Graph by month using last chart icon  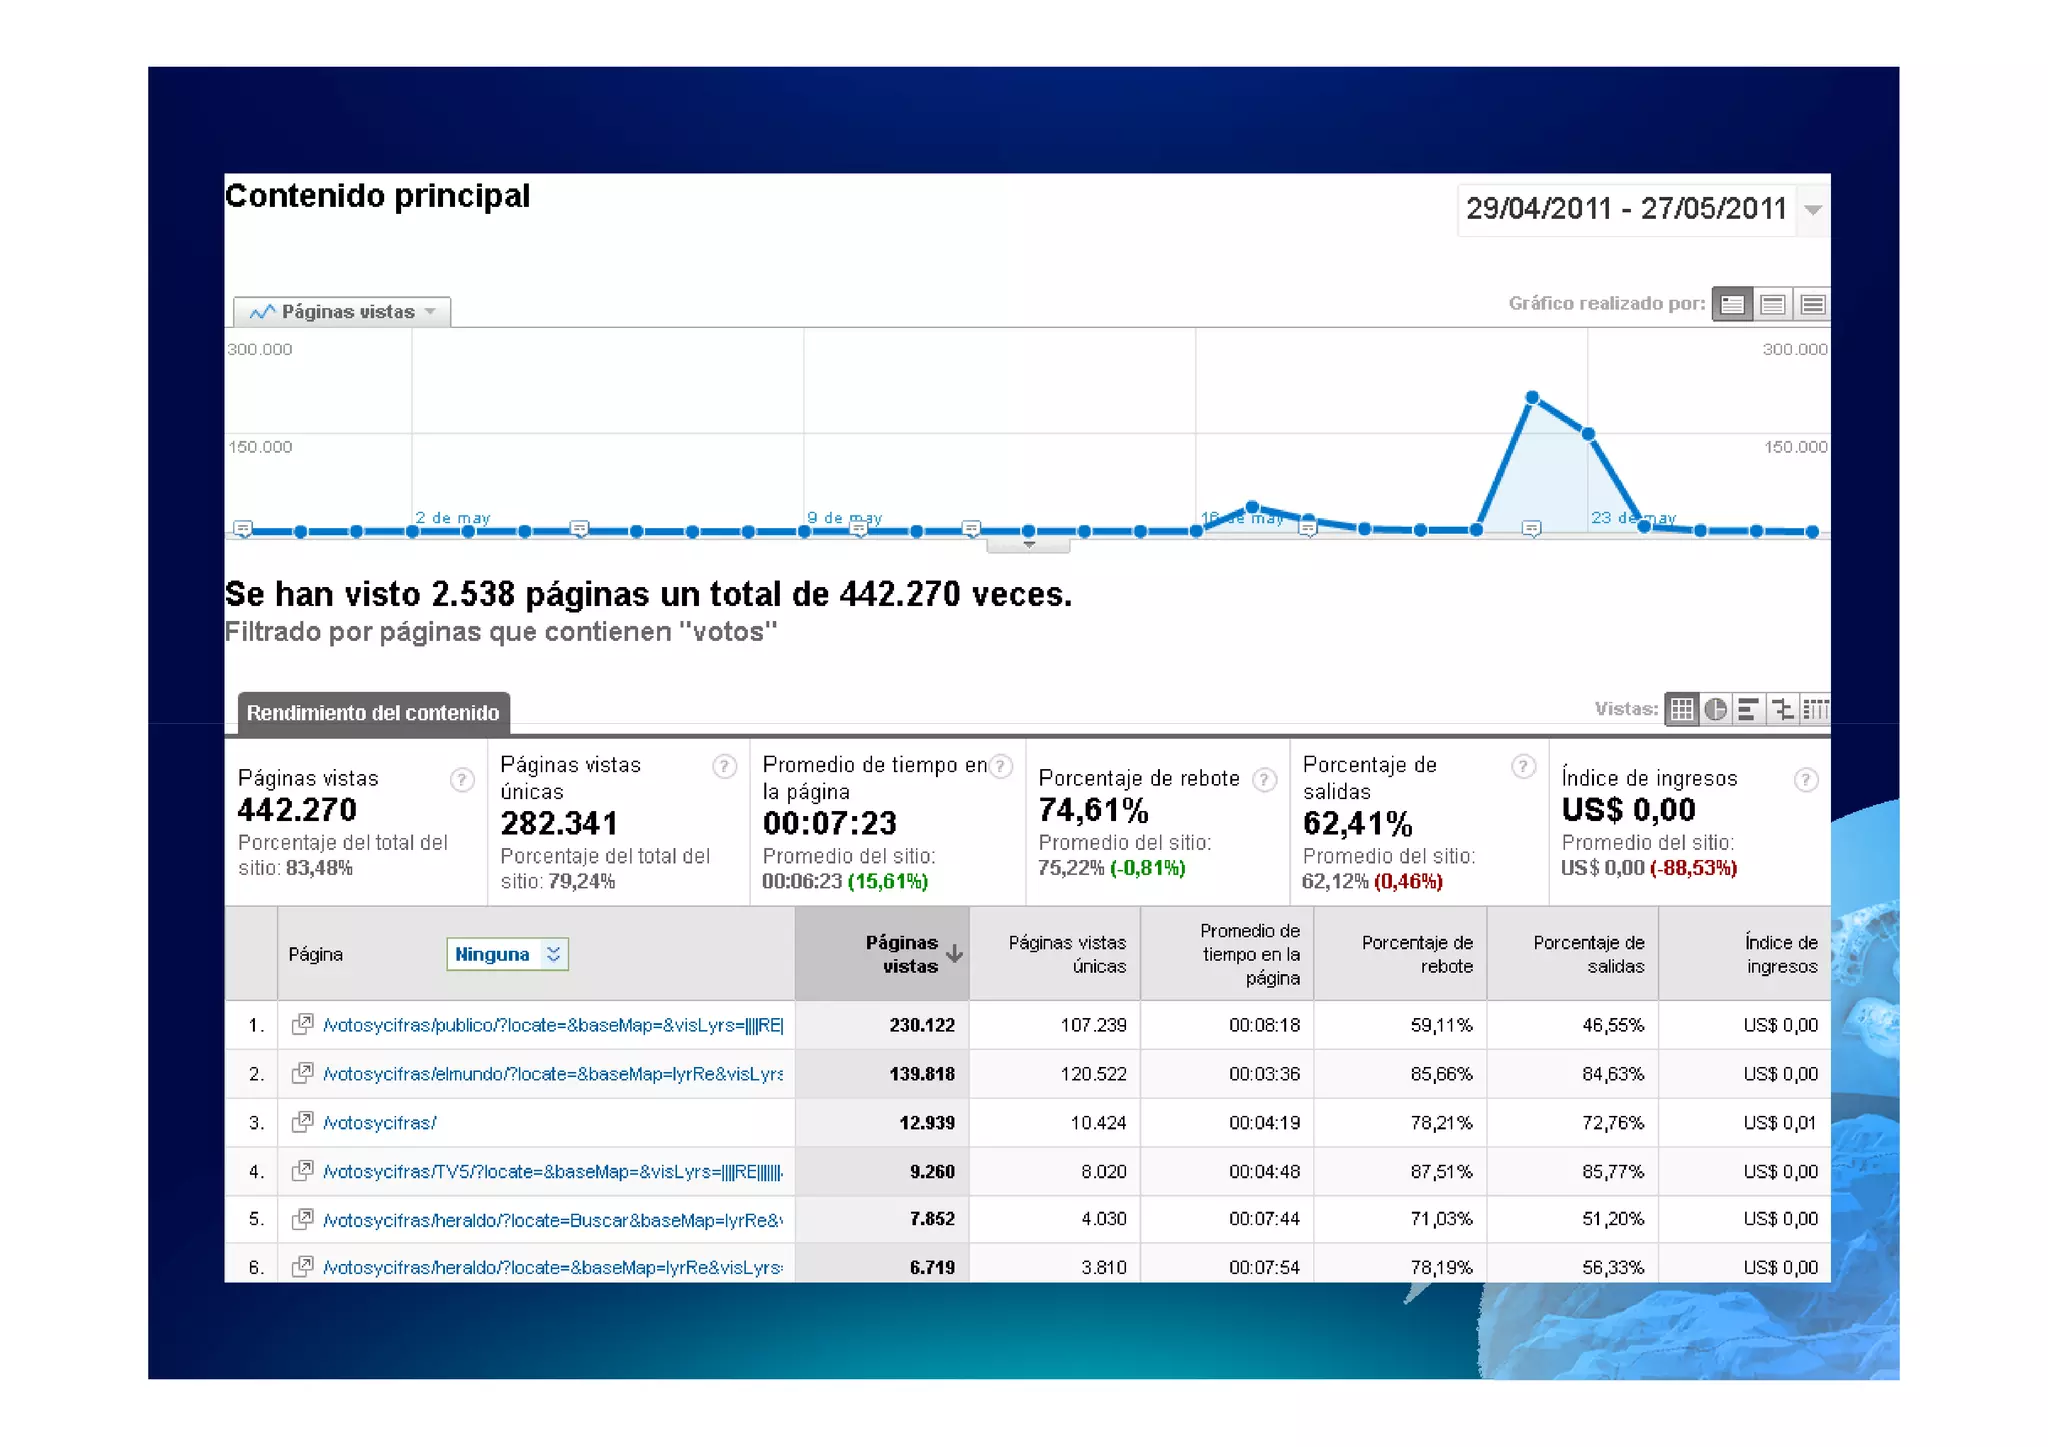[1812, 304]
